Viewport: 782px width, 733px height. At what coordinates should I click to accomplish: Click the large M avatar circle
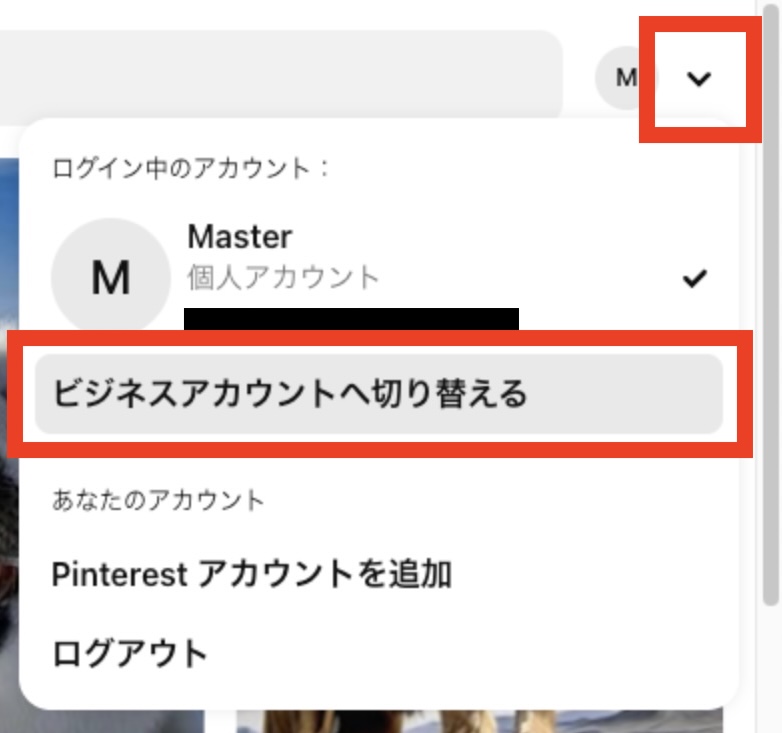(x=111, y=277)
